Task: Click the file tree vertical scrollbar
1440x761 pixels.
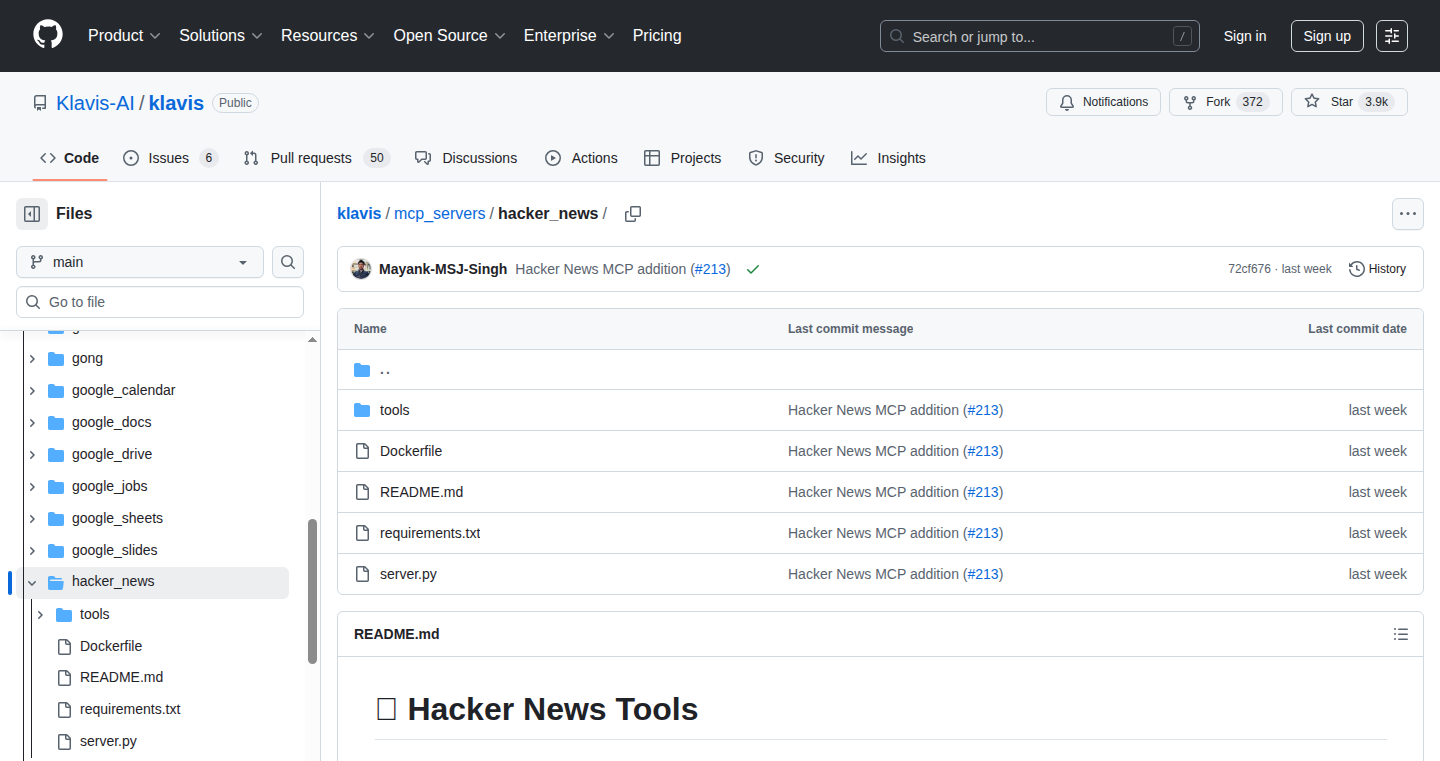Action: point(313,590)
